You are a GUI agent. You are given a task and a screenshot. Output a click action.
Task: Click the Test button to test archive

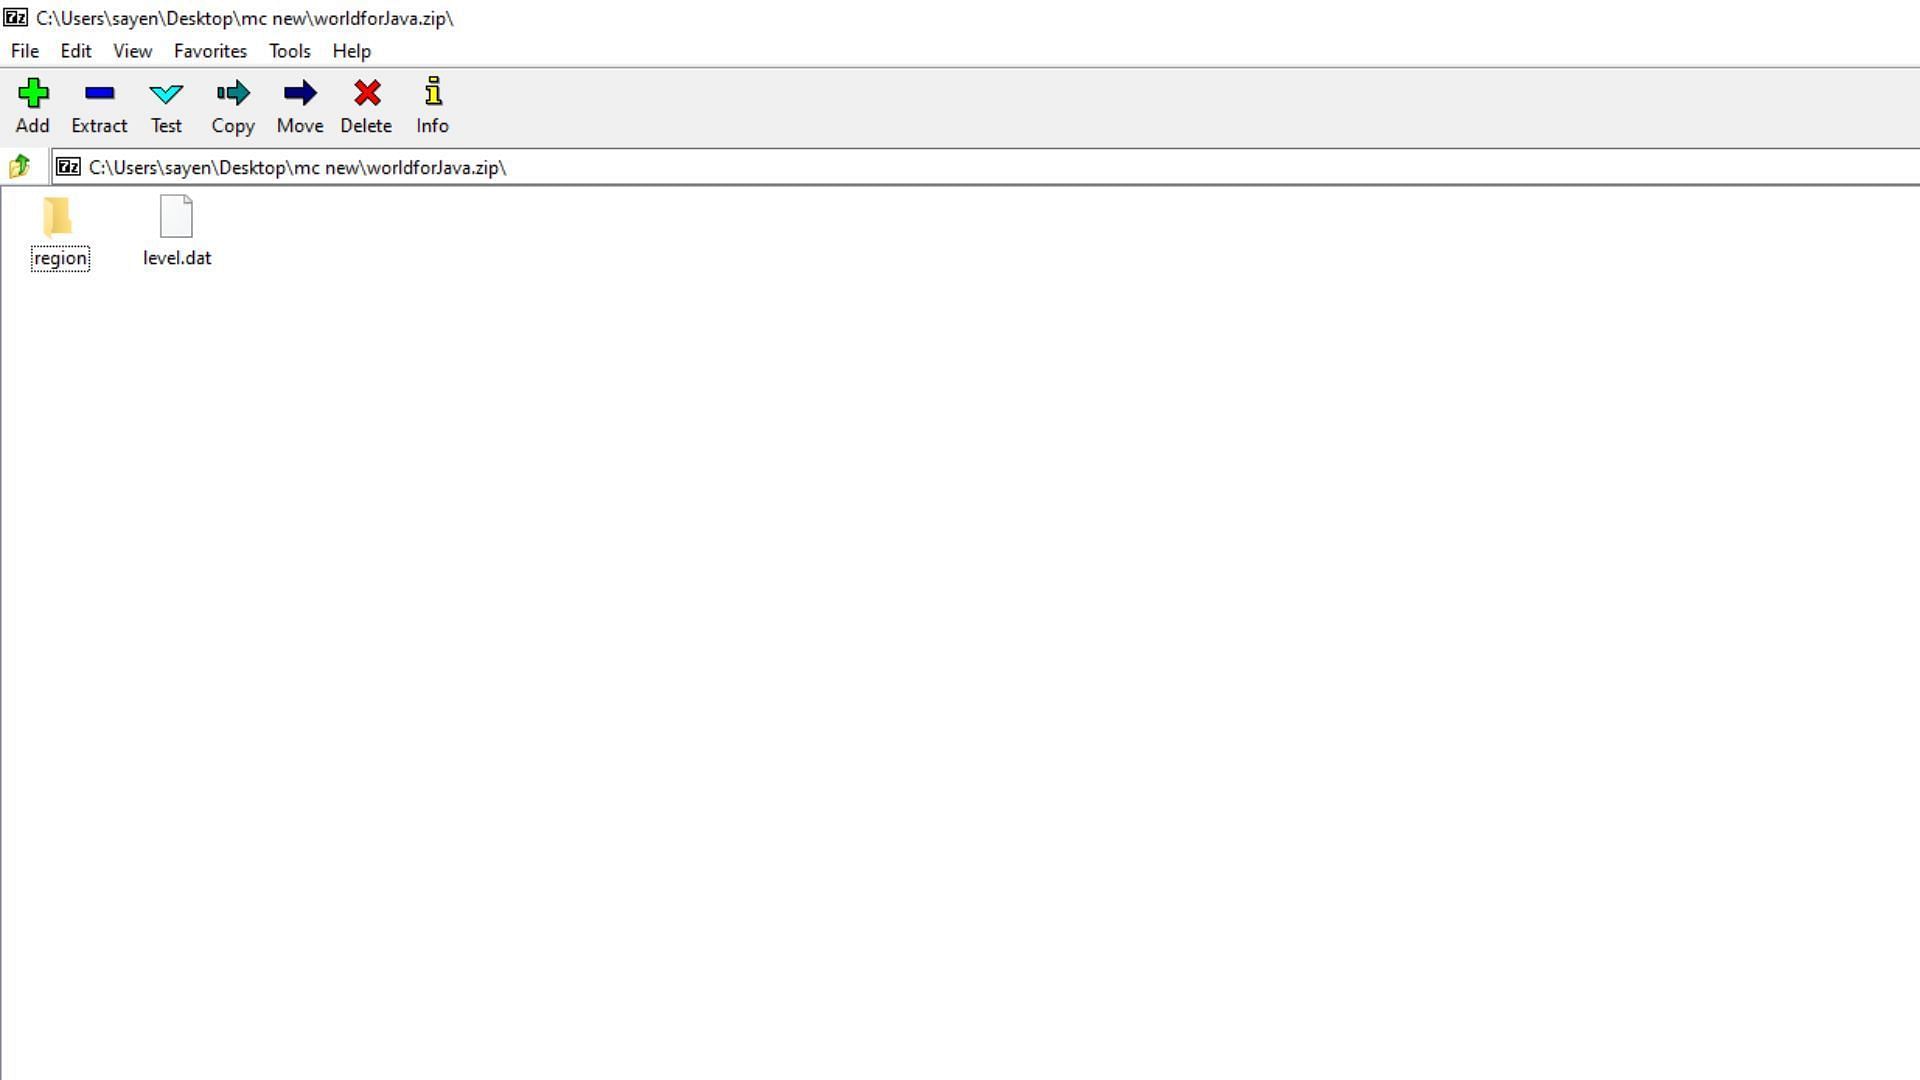[x=166, y=105]
